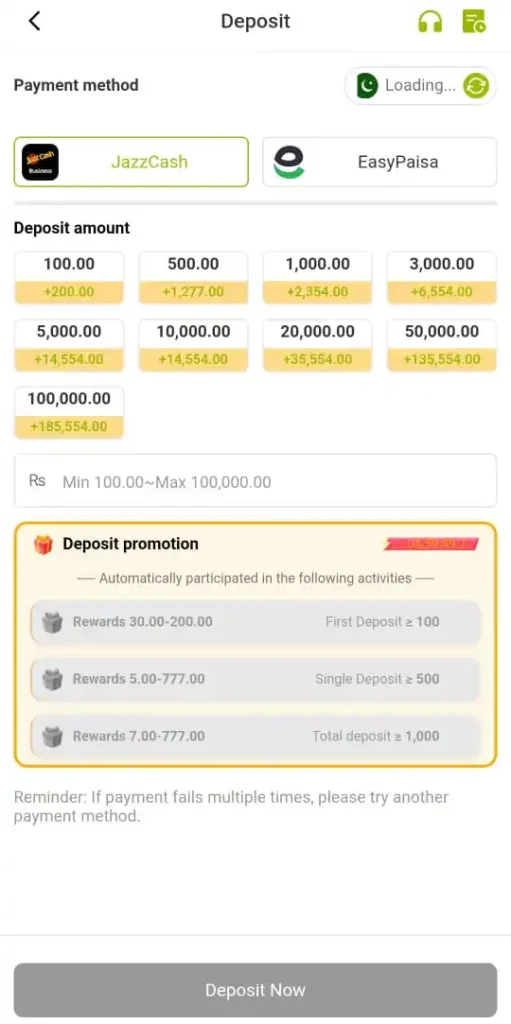511x1024 pixels.
Task: Click the Deposit Now button
Action: 256,990
